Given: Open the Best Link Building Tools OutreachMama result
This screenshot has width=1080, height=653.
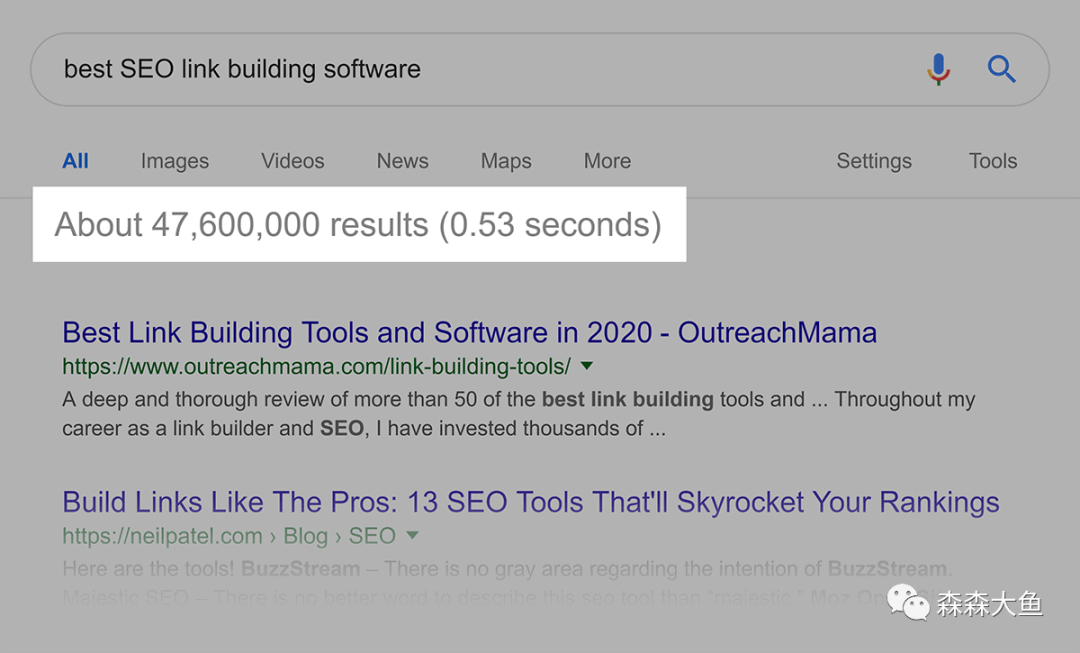Looking at the screenshot, I should pyautogui.click(x=470, y=333).
